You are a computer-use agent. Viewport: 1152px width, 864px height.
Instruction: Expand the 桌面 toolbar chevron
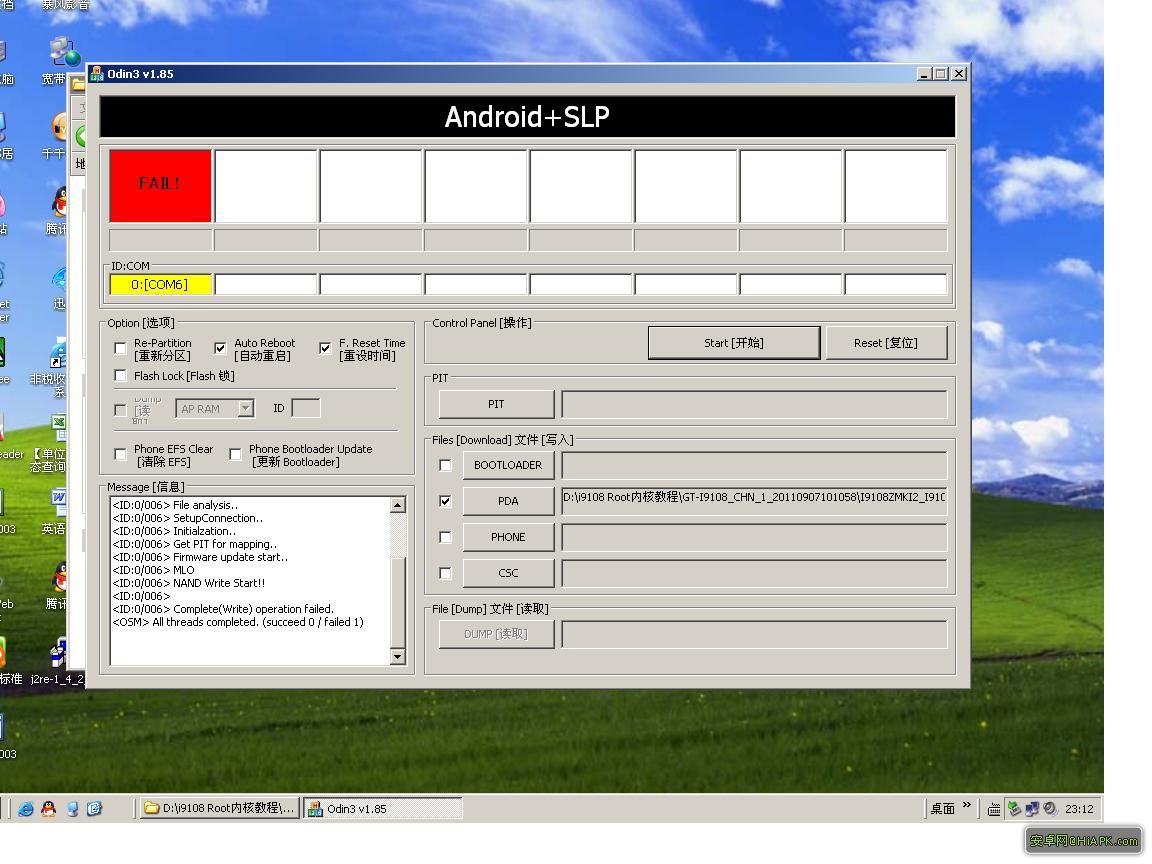click(967, 805)
